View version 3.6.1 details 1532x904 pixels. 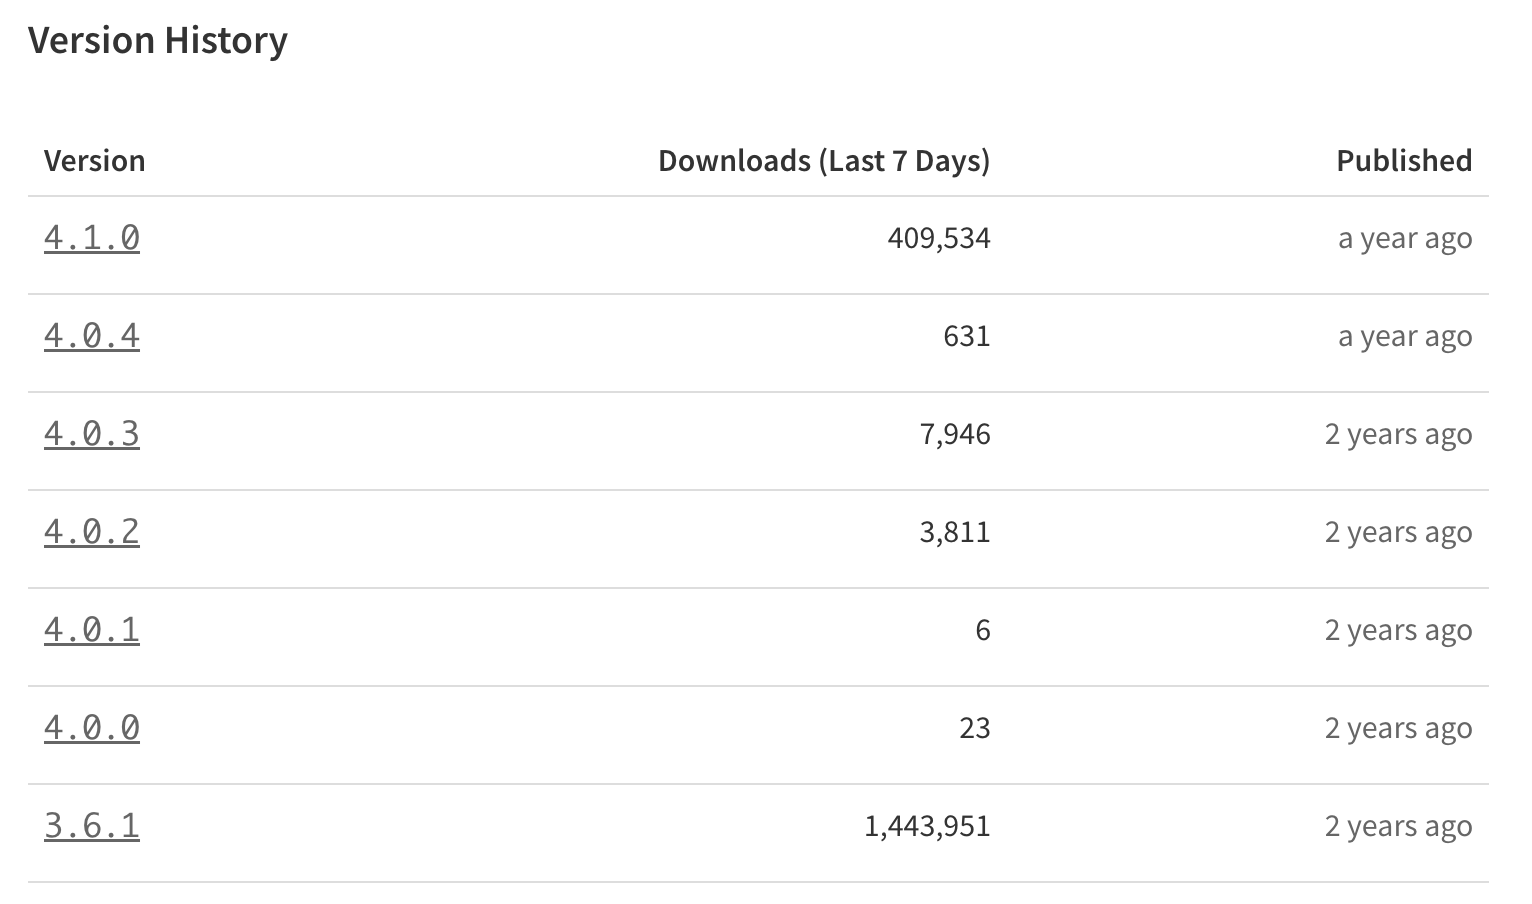(92, 826)
